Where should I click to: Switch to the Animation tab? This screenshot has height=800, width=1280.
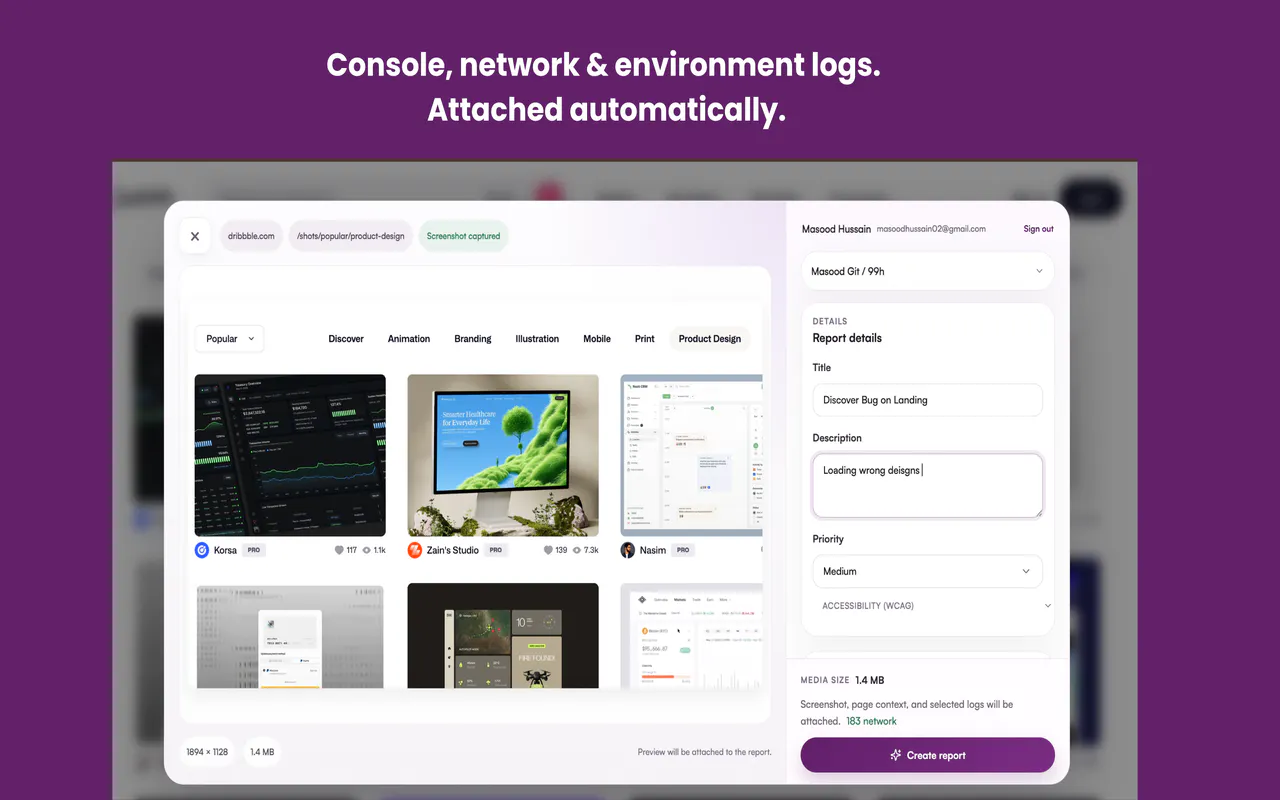point(409,339)
